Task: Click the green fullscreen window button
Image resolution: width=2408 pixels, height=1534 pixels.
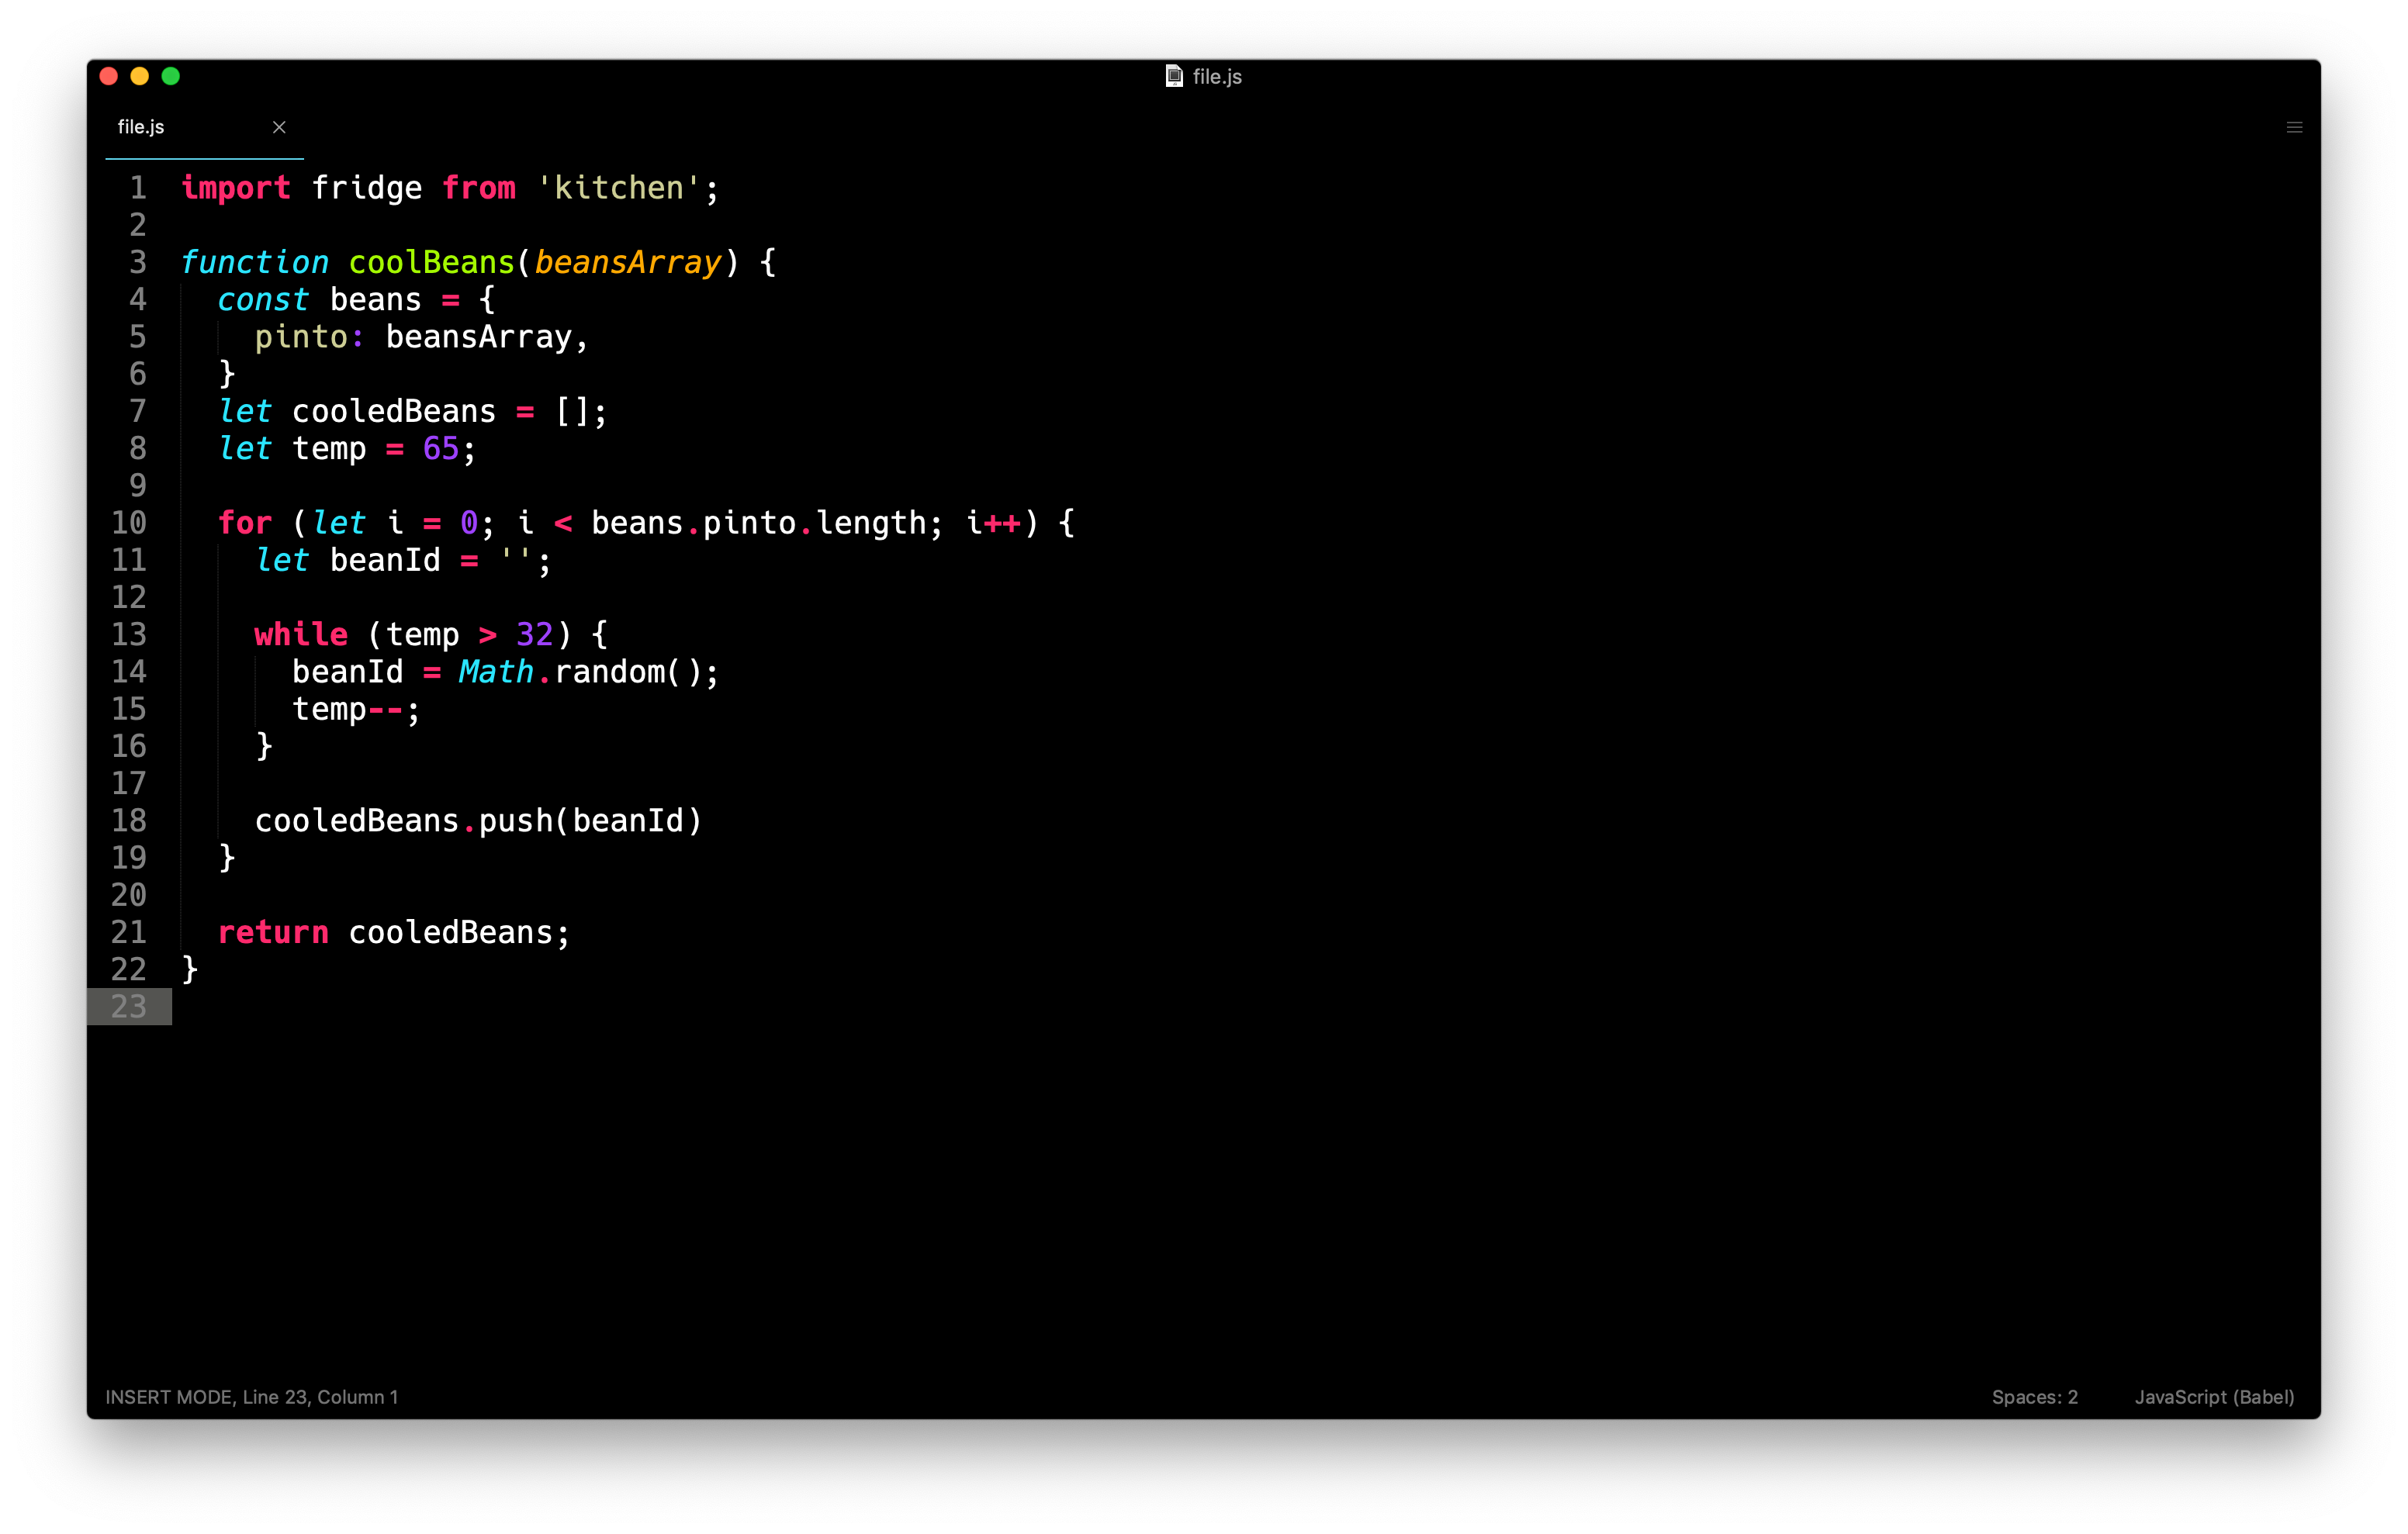Action: pyautogui.click(x=171, y=76)
